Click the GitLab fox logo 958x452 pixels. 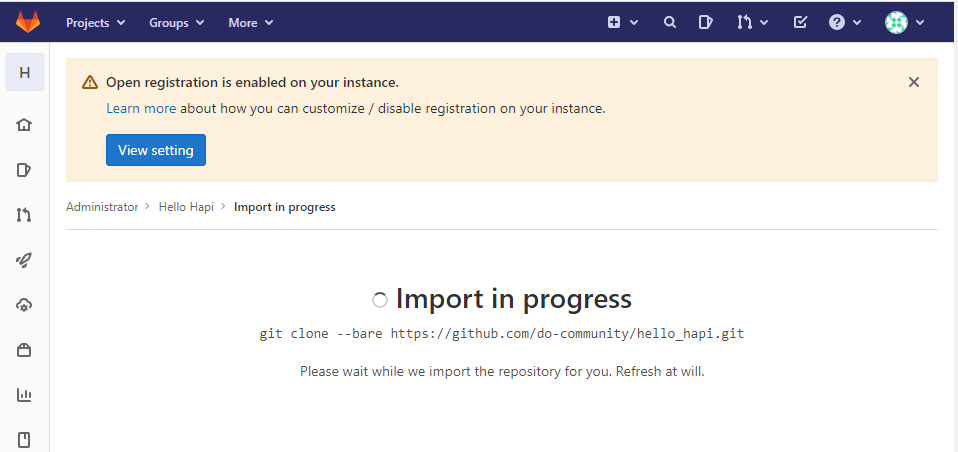(x=27, y=23)
